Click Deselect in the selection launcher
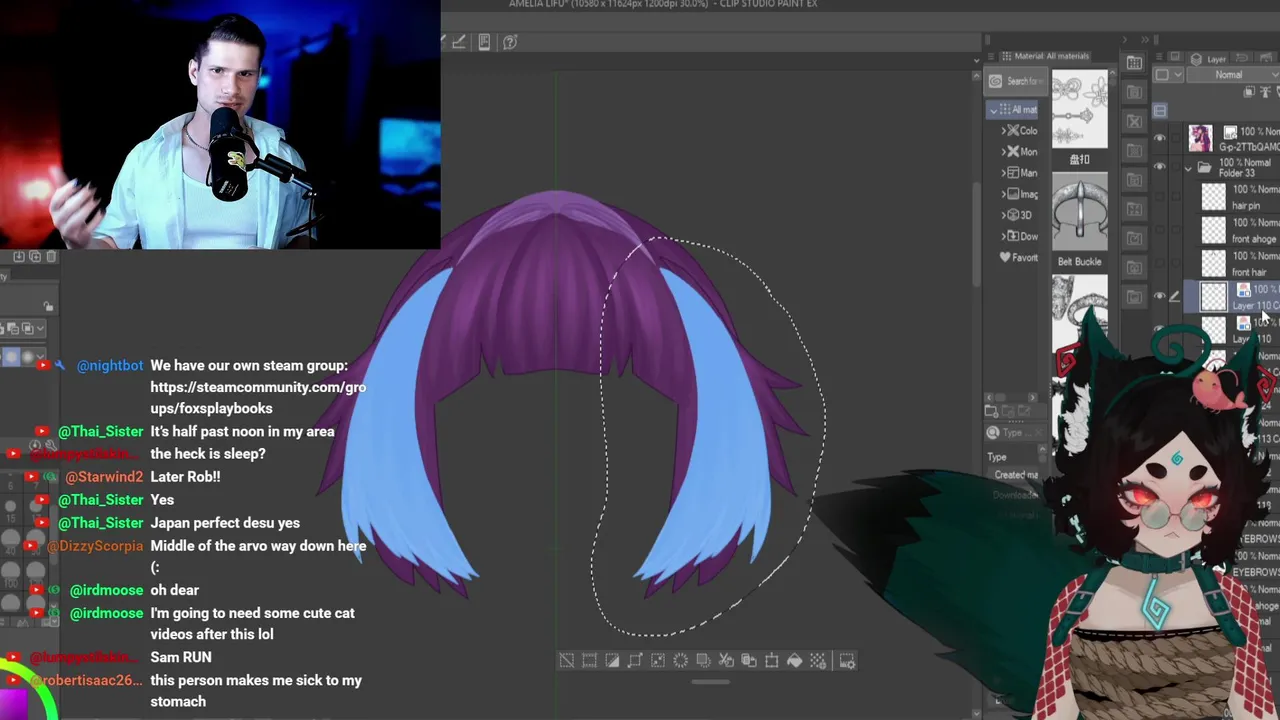Image resolution: width=1280 pixels, height=720 pixels. point(567,661)
